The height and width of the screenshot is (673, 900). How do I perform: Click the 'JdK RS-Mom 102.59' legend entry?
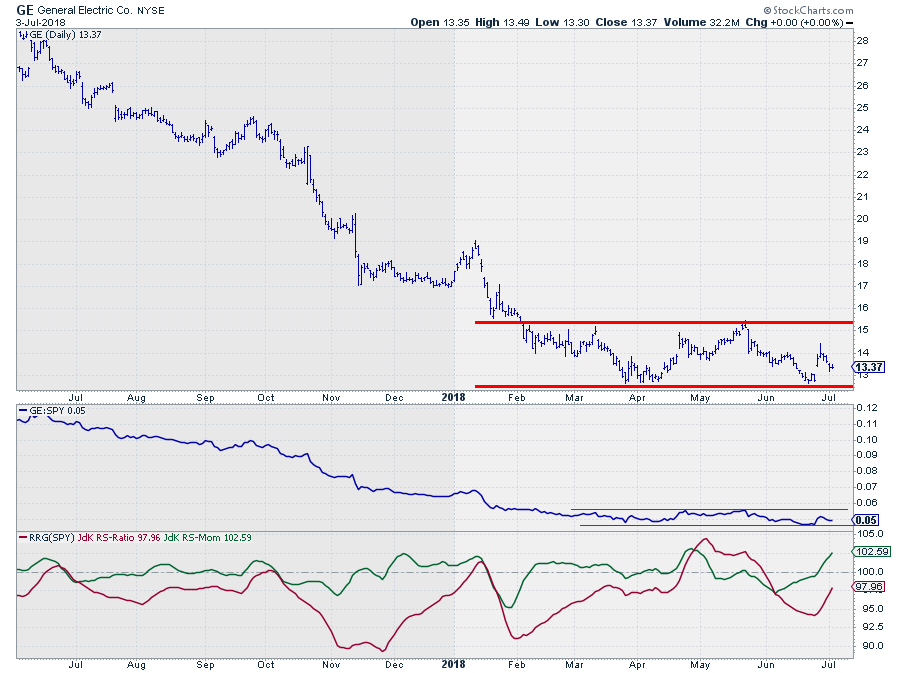point(207,538)
